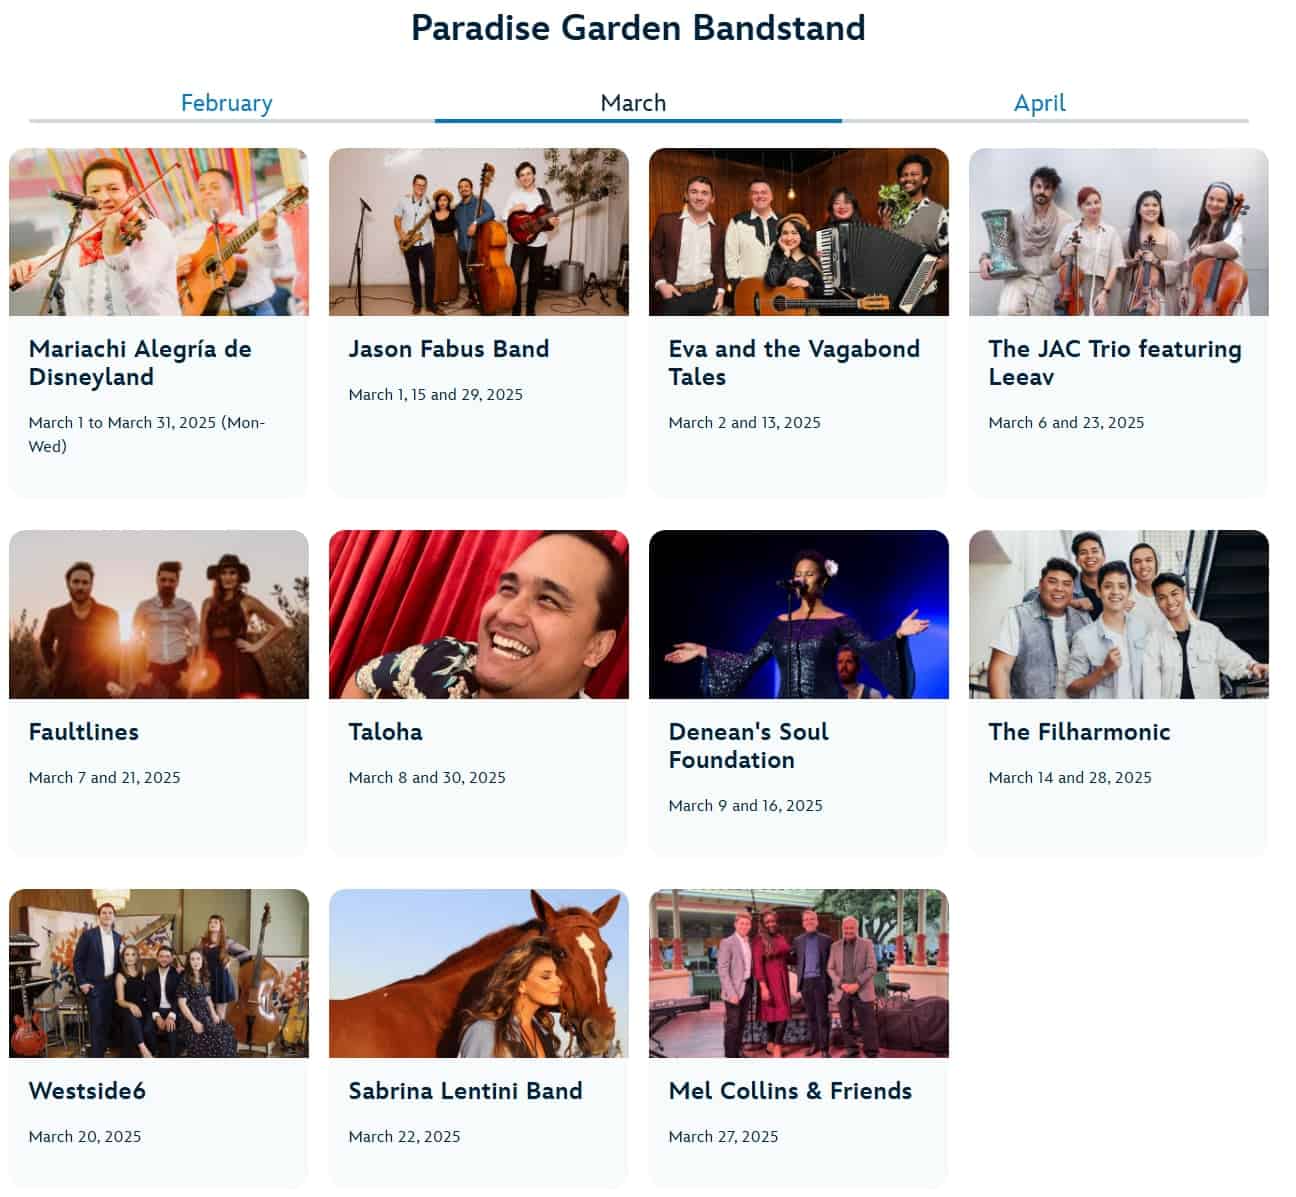
Task: Open the Faultlines title link
Action: (84, 732)
